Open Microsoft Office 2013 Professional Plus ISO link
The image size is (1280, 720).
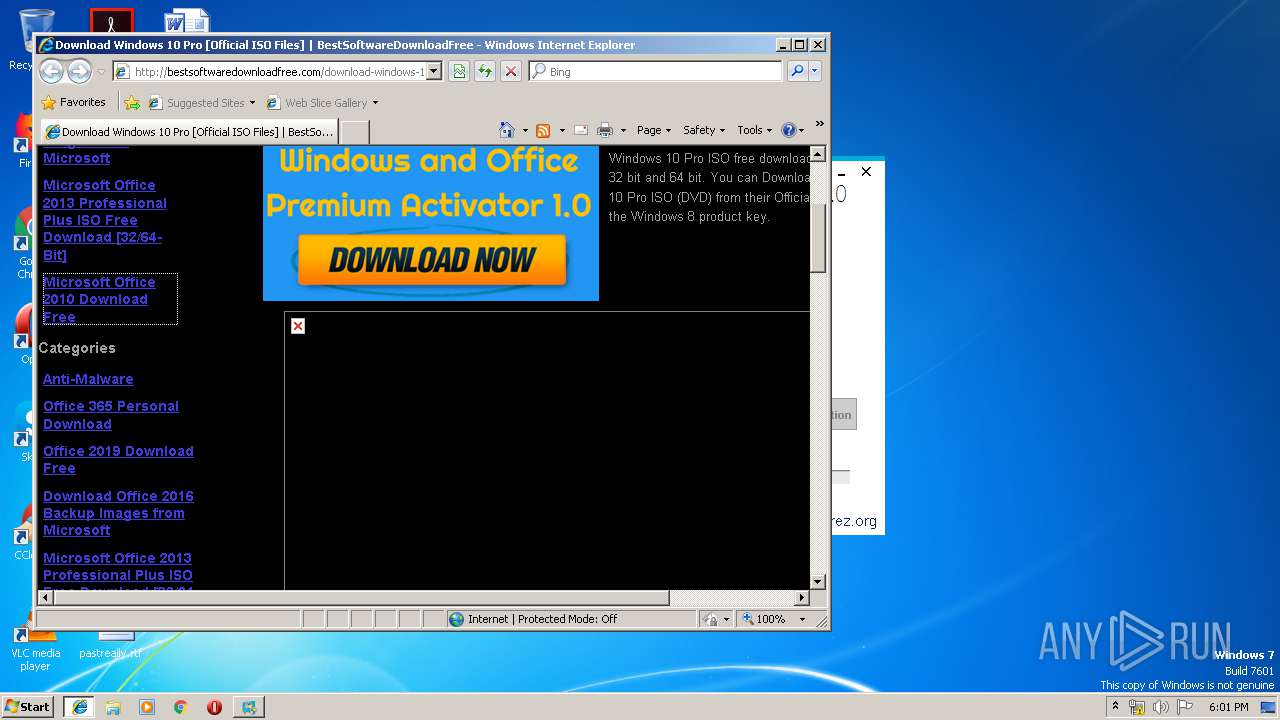coord(105,220)
